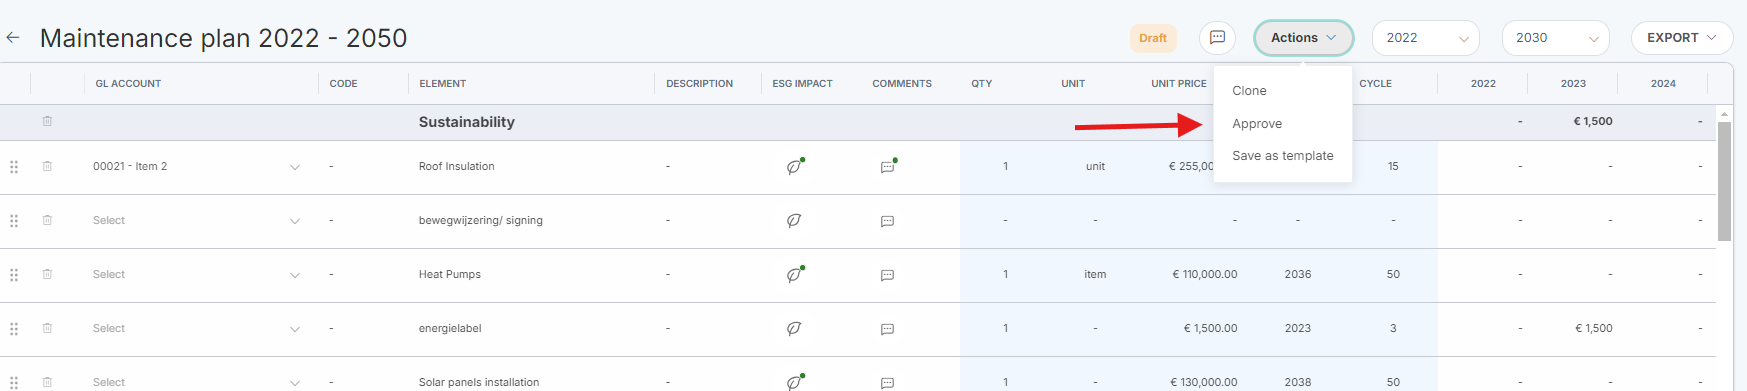Open ESG impact leaf for bewegwijzering/ signing
The height and width of the screenshot is (391, 1747).
[794, 220]
